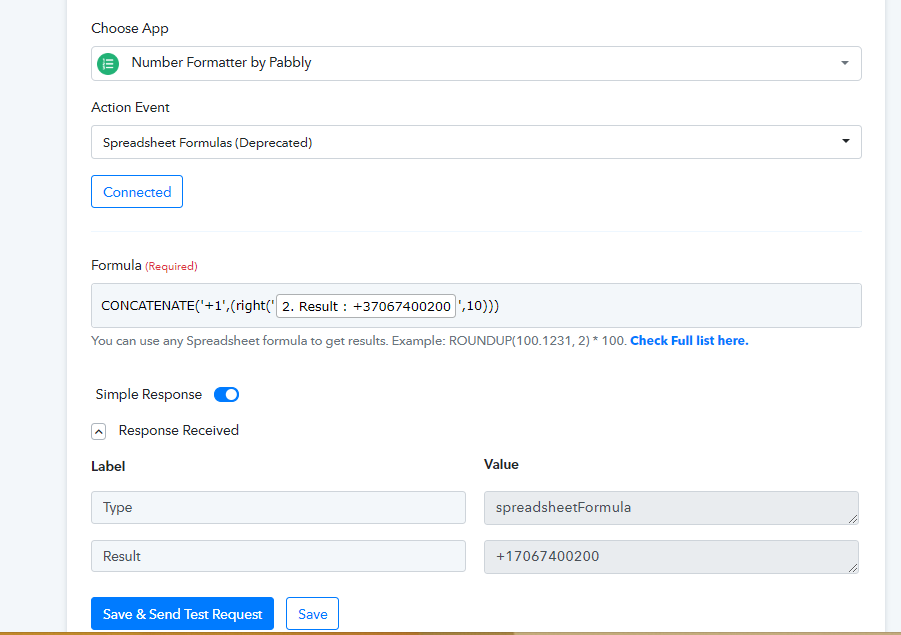Click the Choose App dropdown arrow
The width and height of the screenshot is (901, 635).
(x=845, y=63)
